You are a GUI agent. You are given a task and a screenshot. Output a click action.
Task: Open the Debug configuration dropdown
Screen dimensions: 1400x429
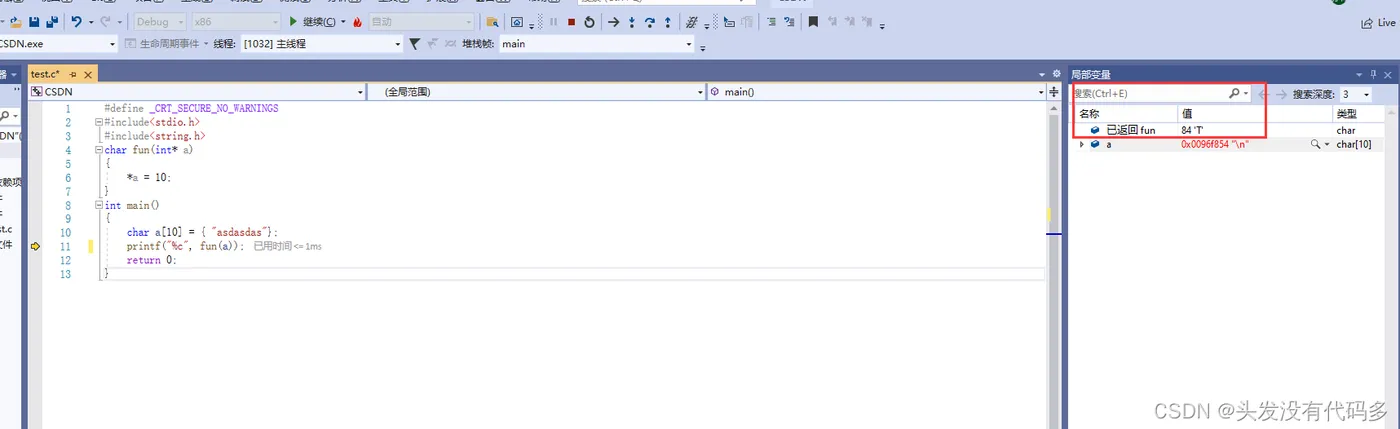159,21
